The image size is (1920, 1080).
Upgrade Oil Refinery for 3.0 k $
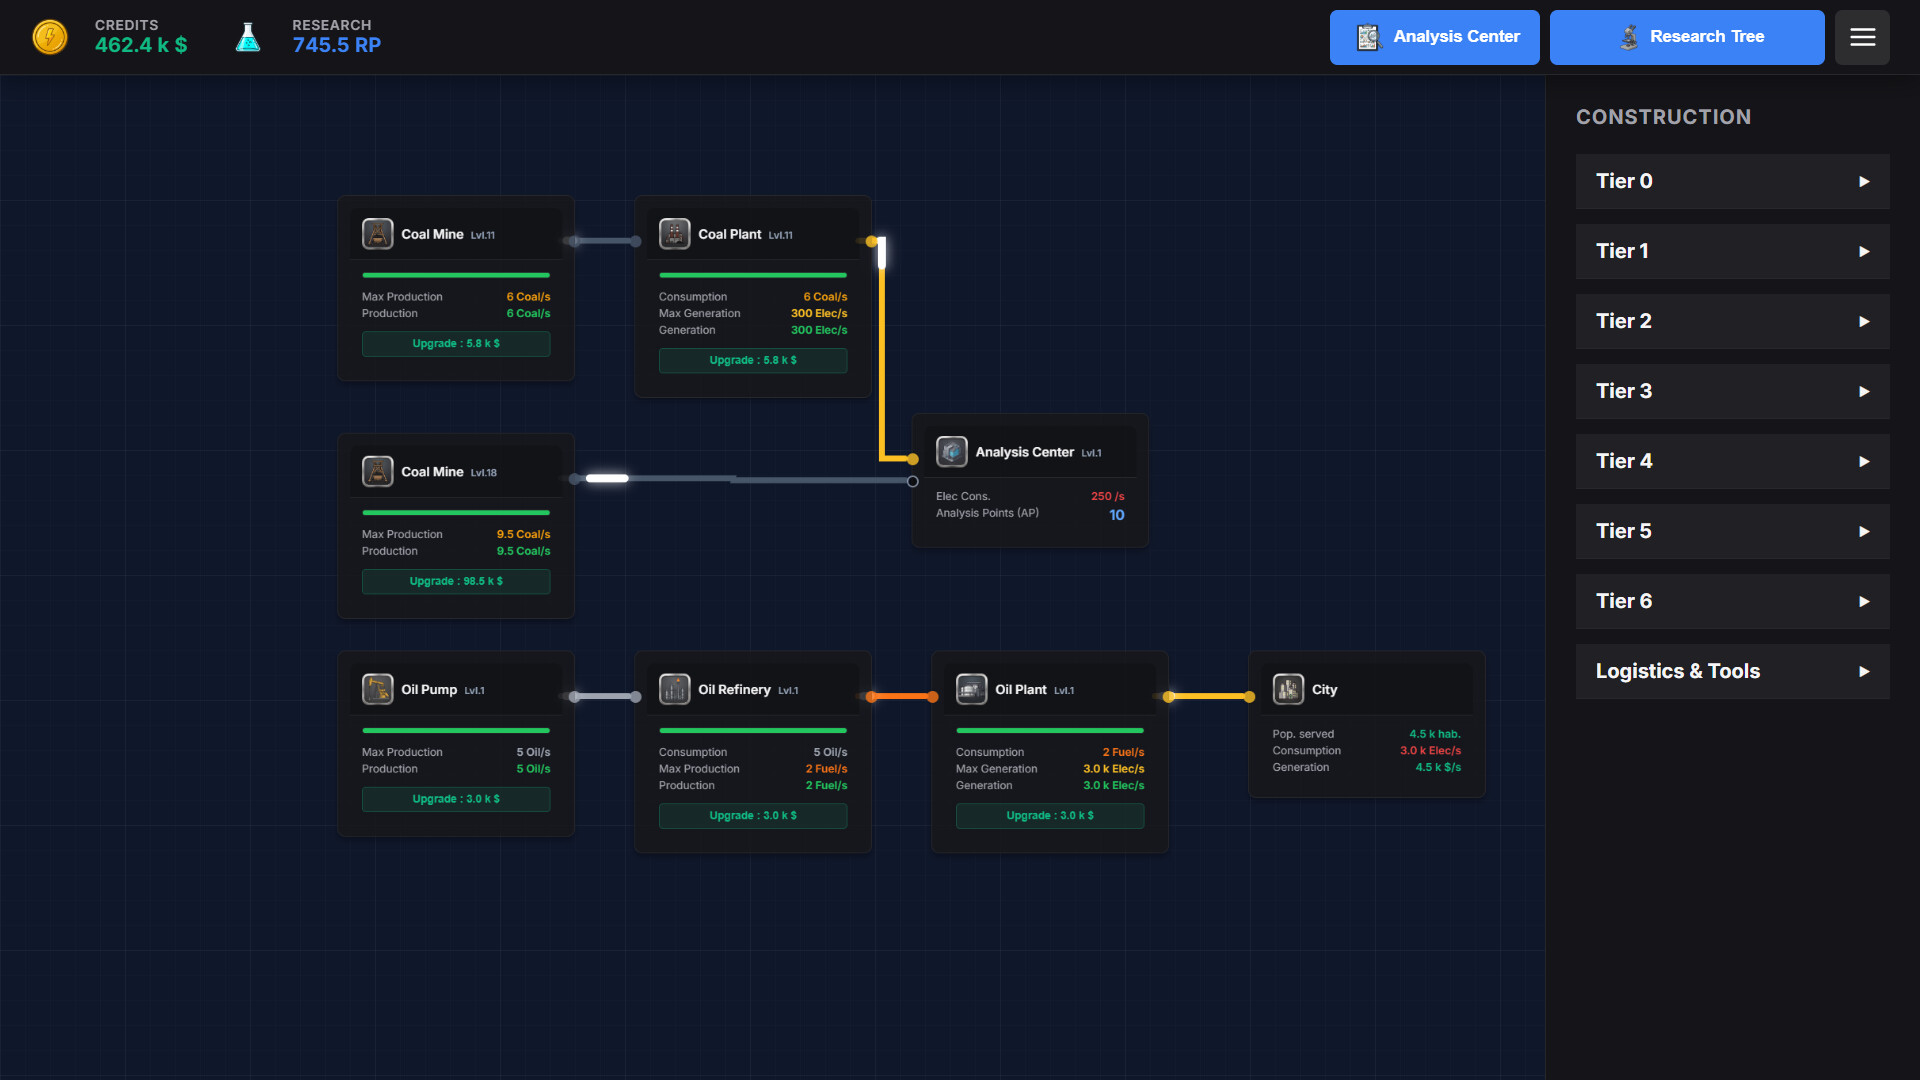[753, 816]
